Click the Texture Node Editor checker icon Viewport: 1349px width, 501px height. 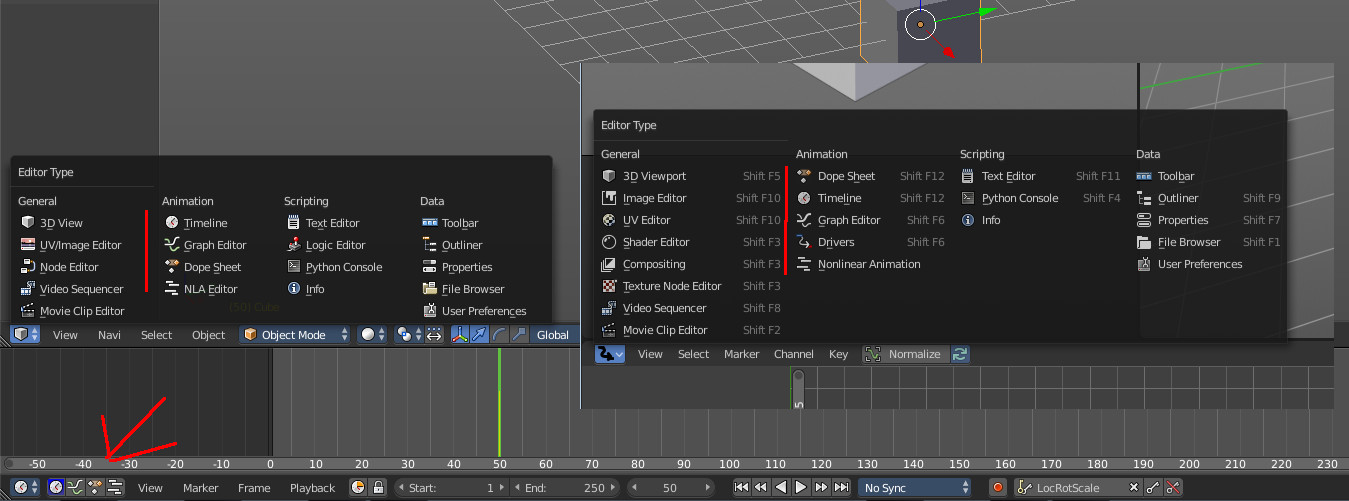click(x=609, y=286)
